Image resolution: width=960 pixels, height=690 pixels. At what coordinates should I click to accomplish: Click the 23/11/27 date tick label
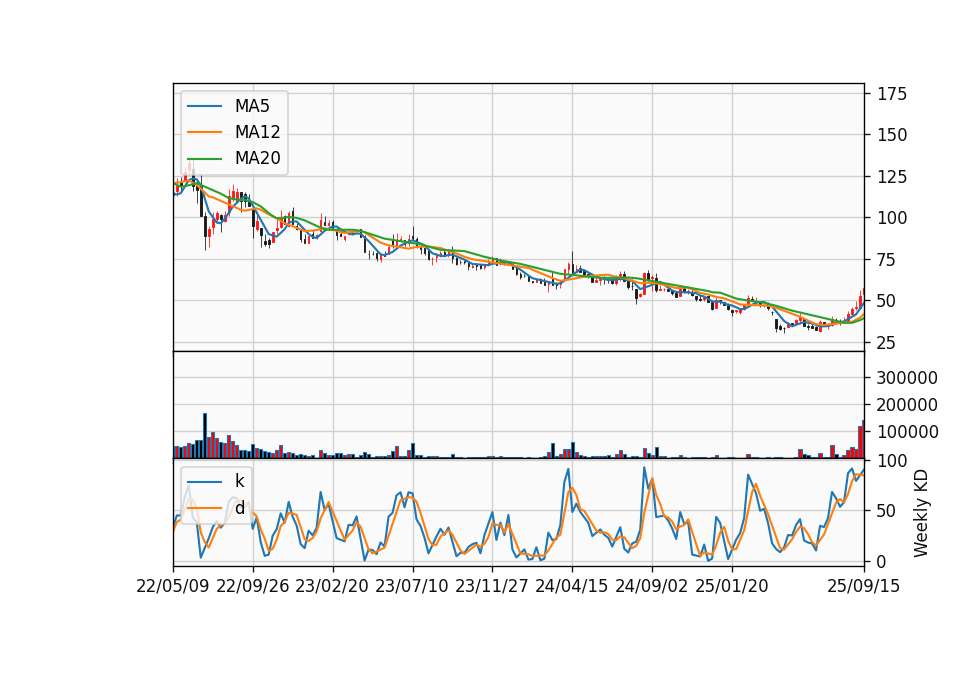coord(492,586)
